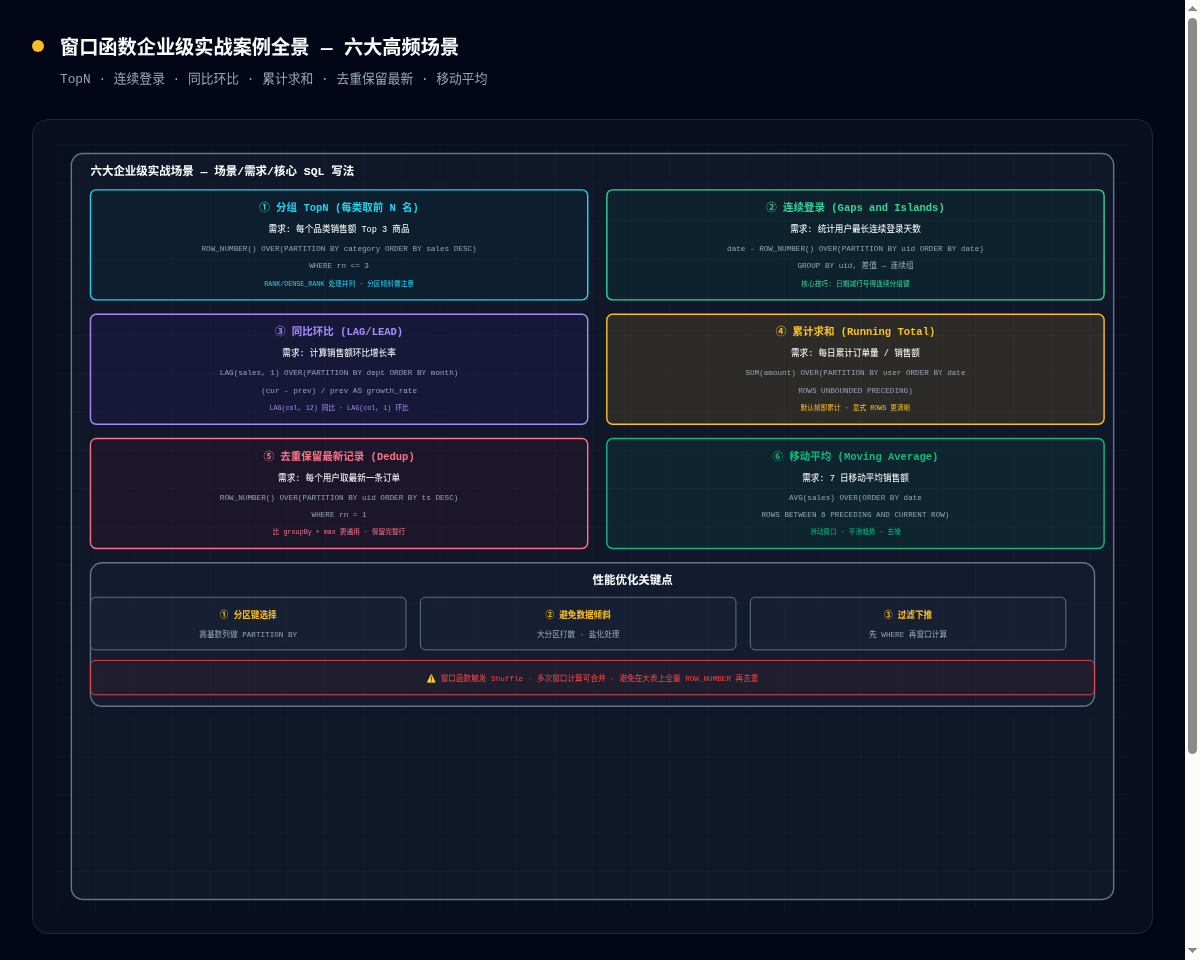Click text 需求: 每个用户取最新一条订单

[339, 478]
